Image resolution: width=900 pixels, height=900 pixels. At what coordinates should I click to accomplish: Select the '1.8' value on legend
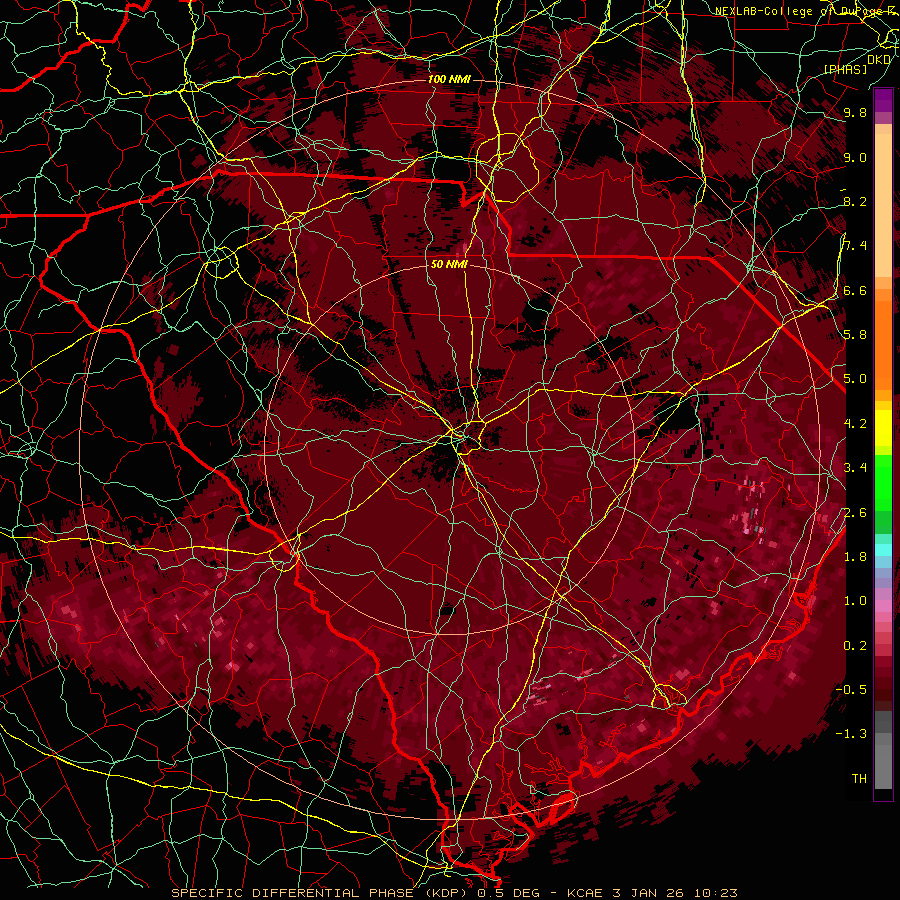pos(855,557)
